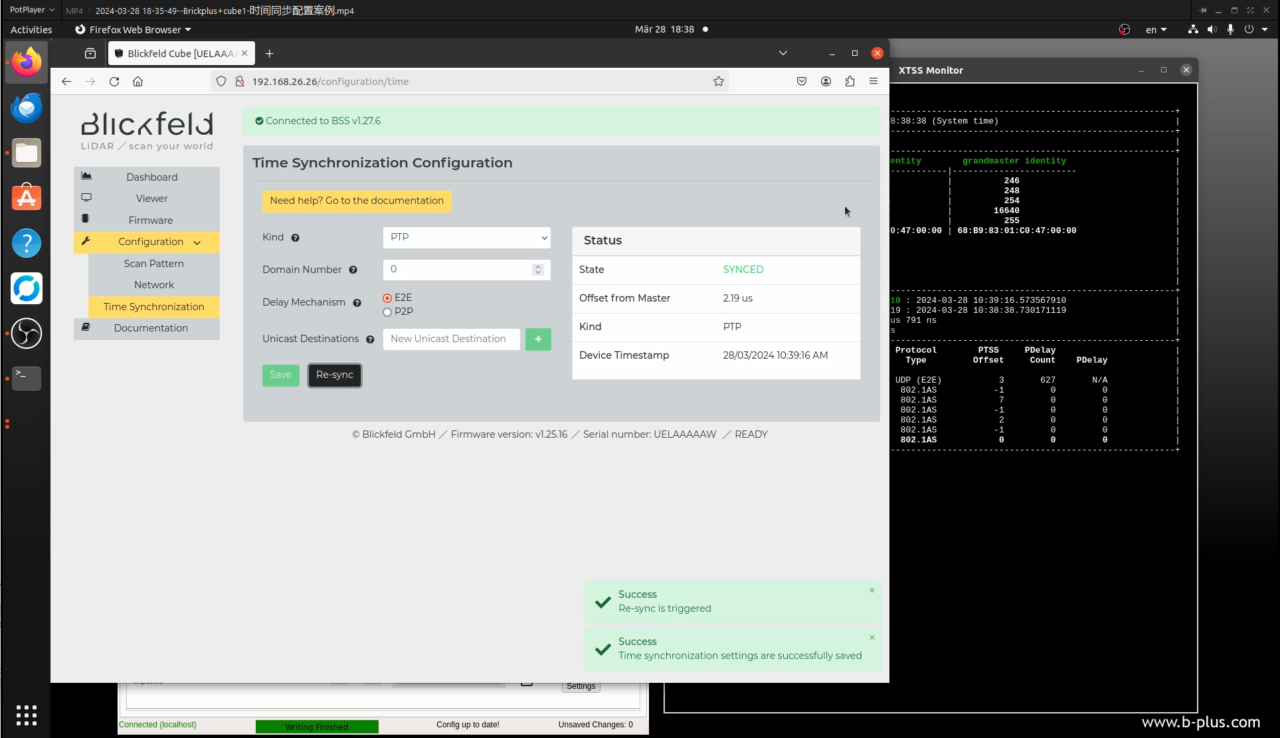Open a new Firefox tab
Image resolution: width=1280 pixels, height=738 pixels.
click(269, 53)
